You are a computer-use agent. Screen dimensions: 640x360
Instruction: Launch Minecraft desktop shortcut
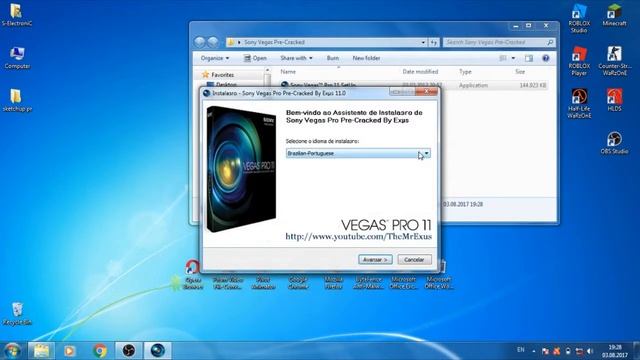(x=614, y=15)
